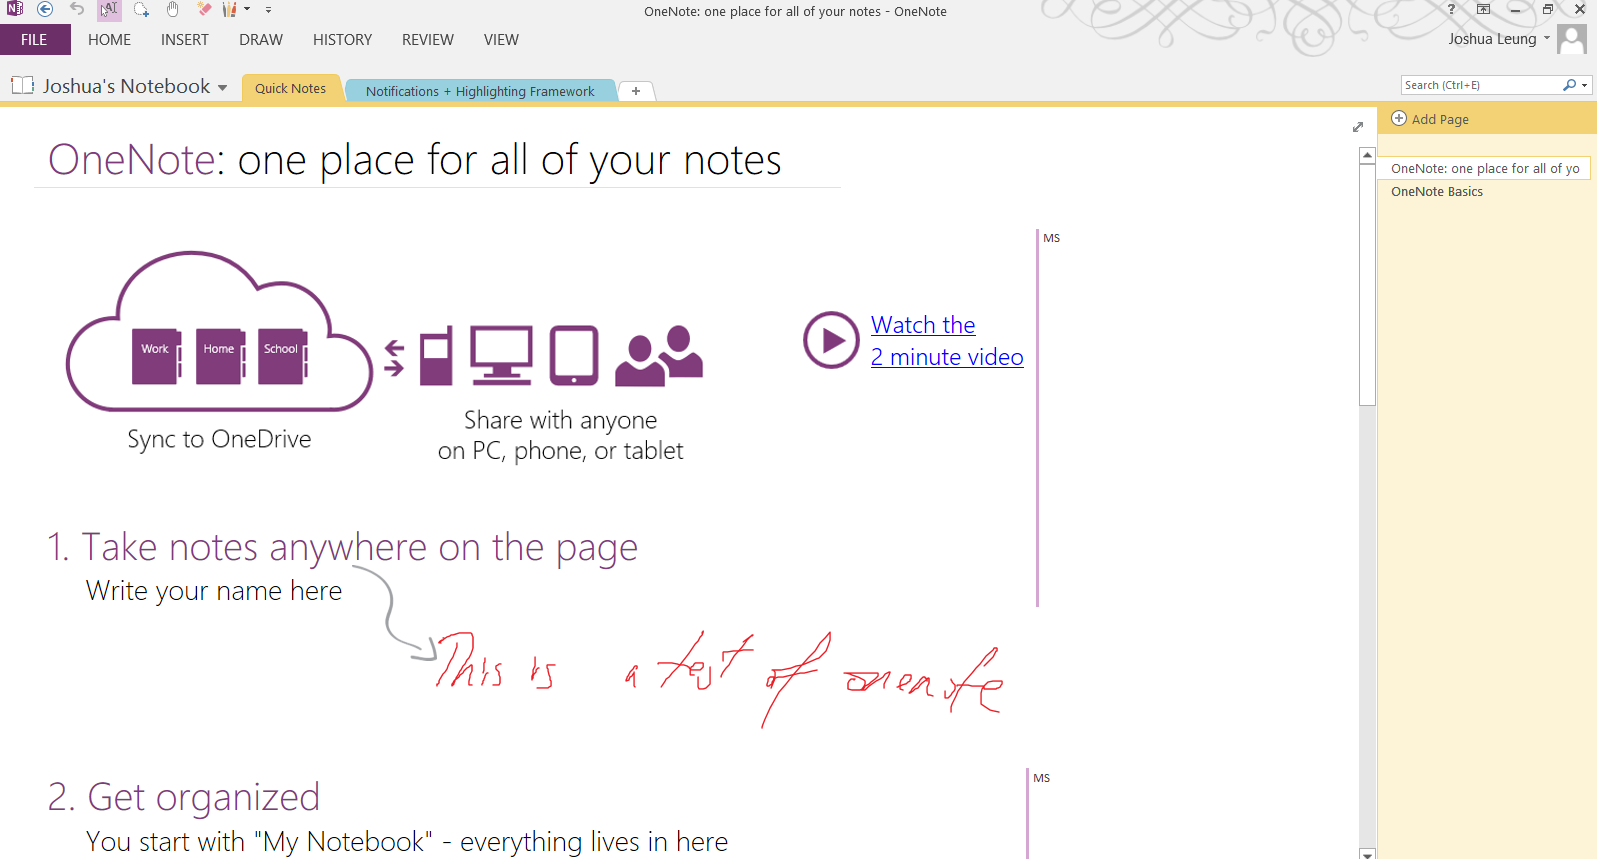The height and width of the screenshot is (859, 1597).
Task: Select the Quick Notes section tab
Action: pyautogui.click(x=290, y=88)
